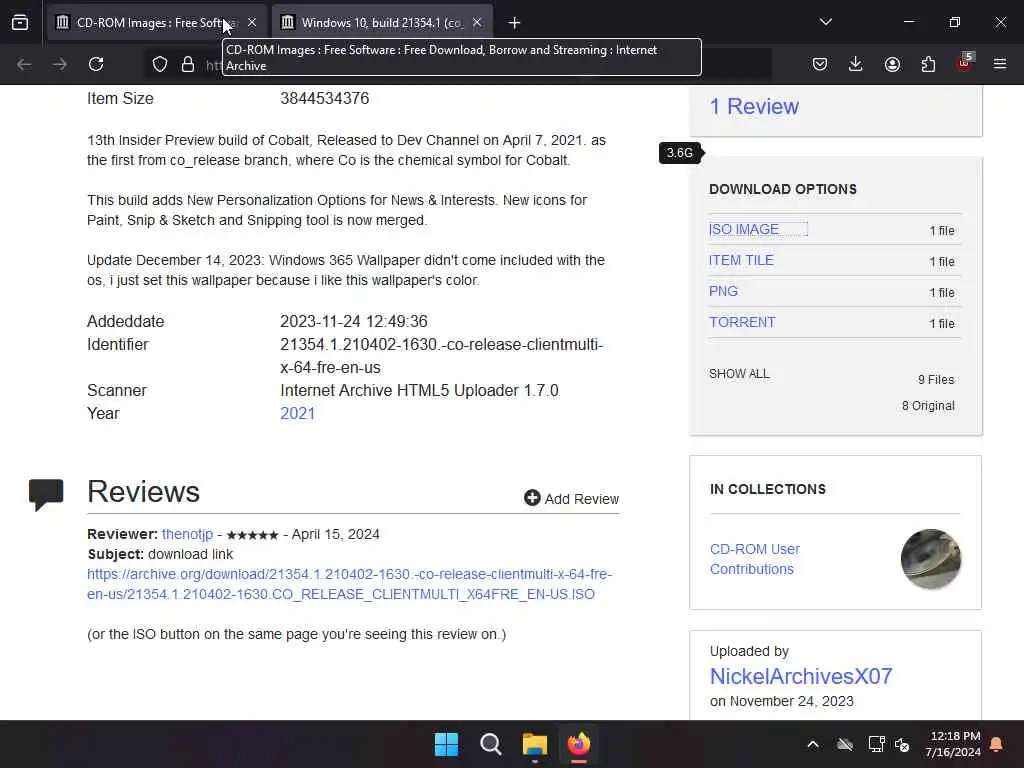Open uBlock extension icon with badge
1024x768 pixels.
(x=965, y=63)
